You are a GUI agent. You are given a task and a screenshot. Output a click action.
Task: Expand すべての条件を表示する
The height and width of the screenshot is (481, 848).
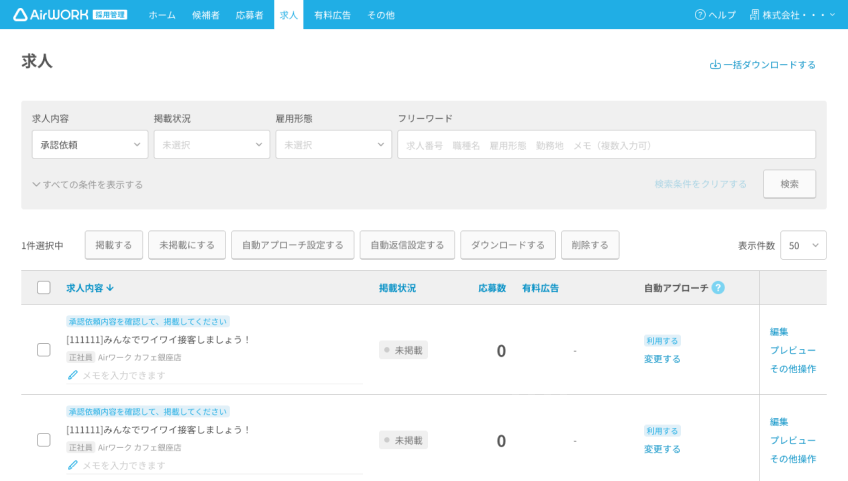point(88,185)
